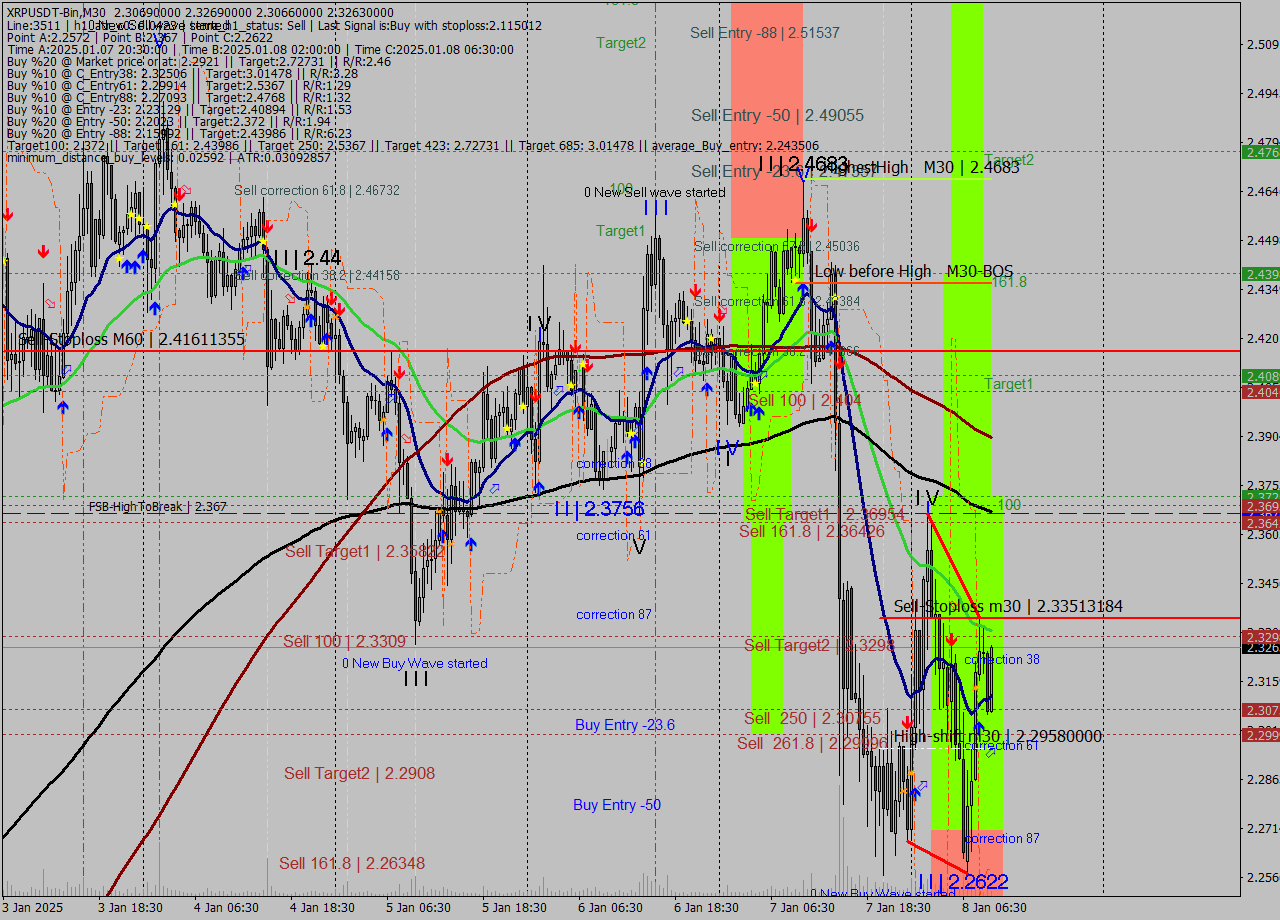
Task: Click the Buy %10 @ C_Entry38: 2.32506 line
Action: tap(182, 73)
